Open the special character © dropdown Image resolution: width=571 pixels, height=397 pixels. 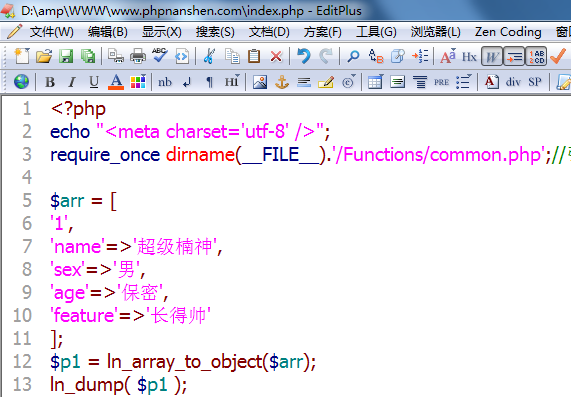coord(348,82)
